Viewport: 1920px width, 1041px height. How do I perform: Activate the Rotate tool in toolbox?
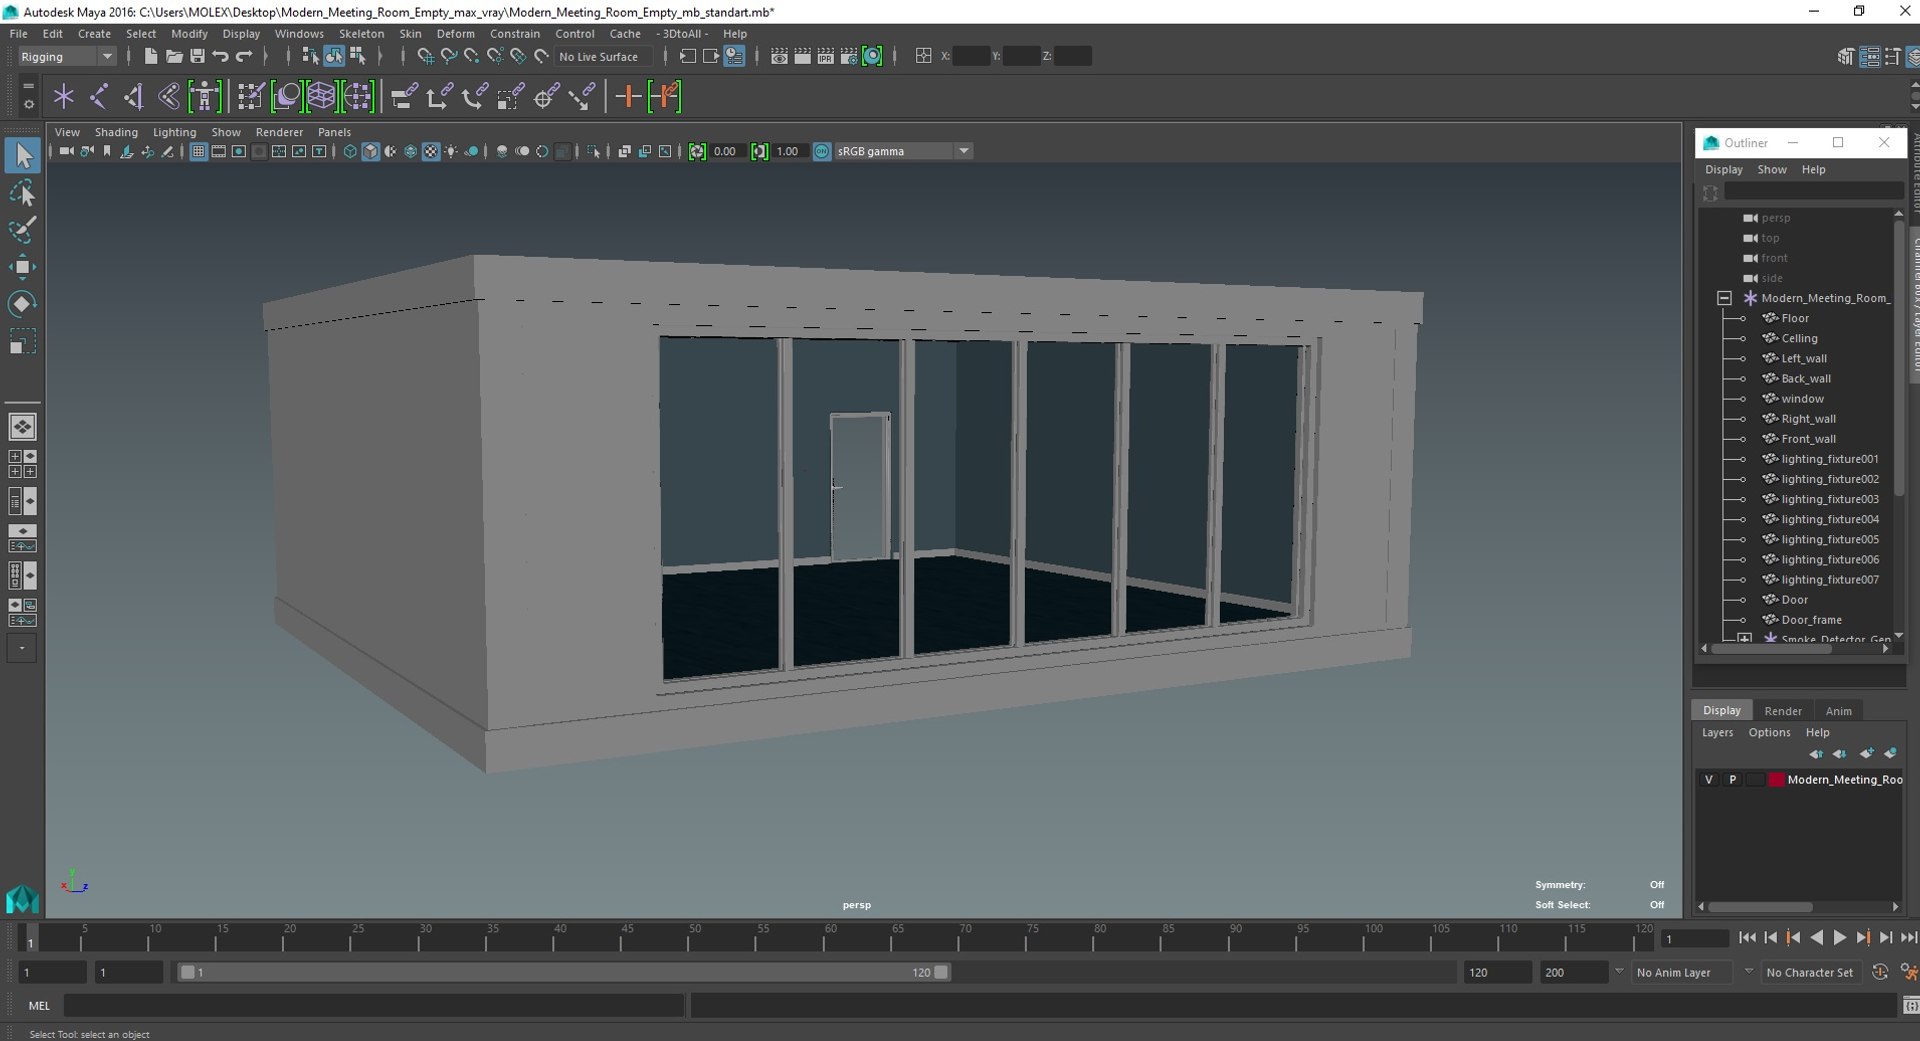[x=22, y=303]
